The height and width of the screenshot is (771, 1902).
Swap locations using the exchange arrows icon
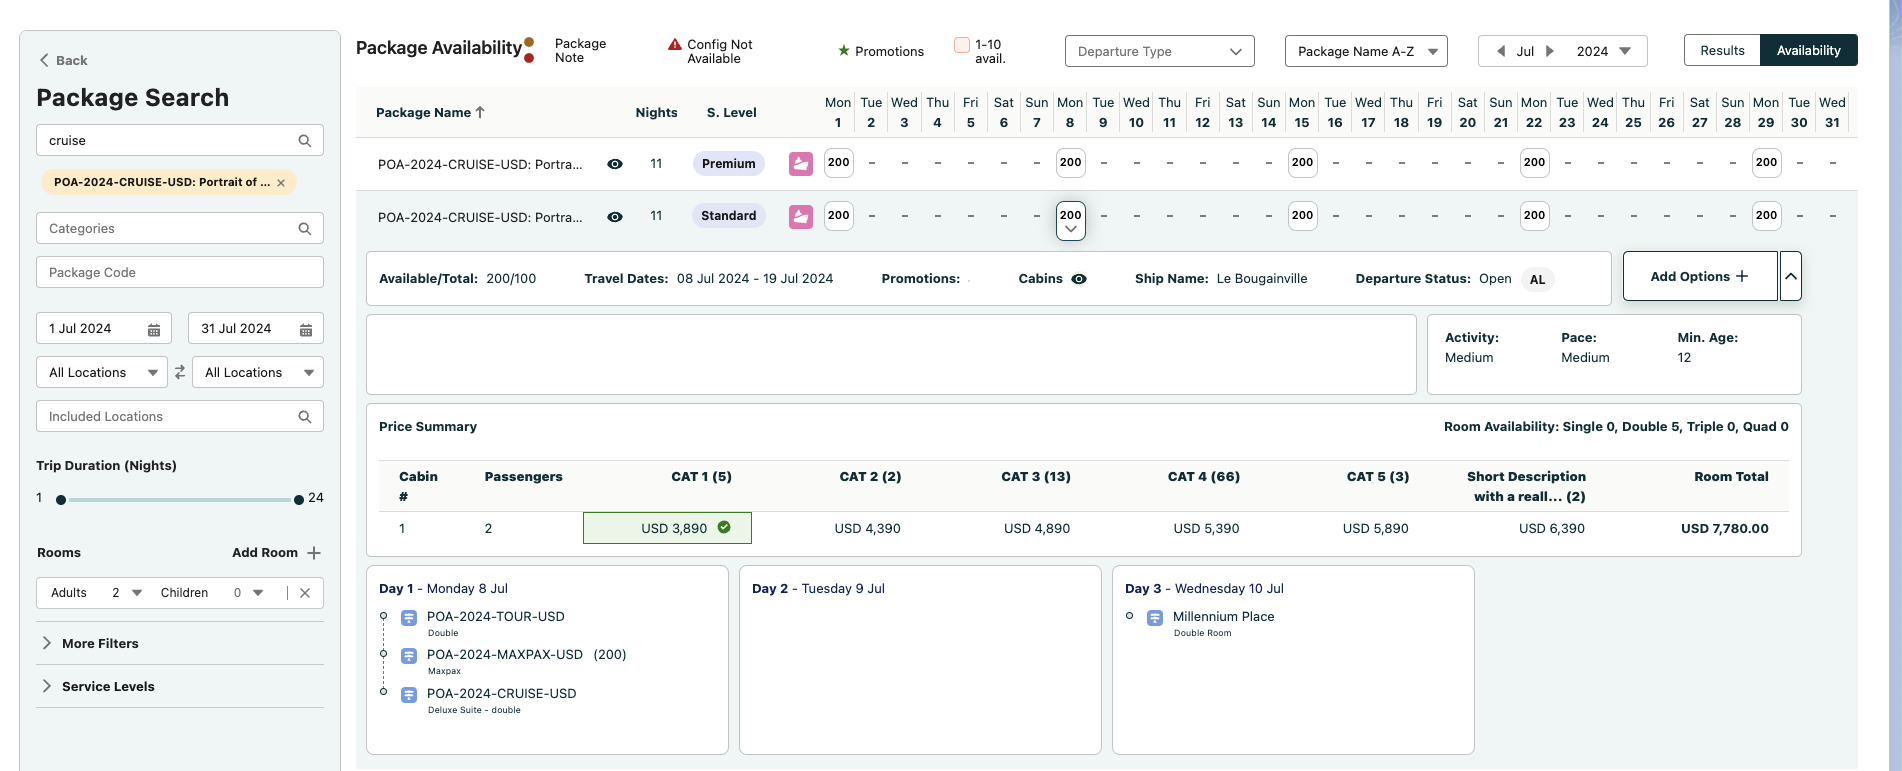point(180,372)
